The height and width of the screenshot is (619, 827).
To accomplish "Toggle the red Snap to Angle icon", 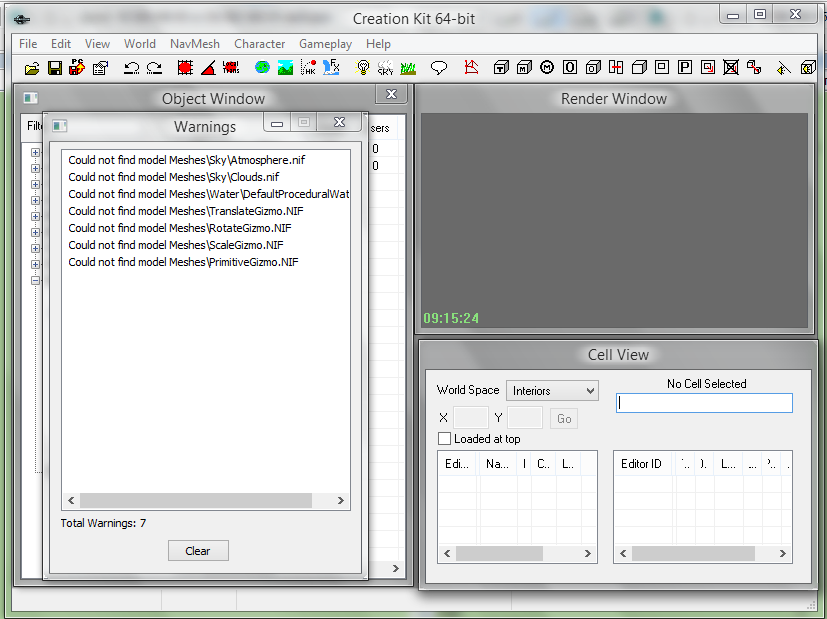I will tap(208, 68).
